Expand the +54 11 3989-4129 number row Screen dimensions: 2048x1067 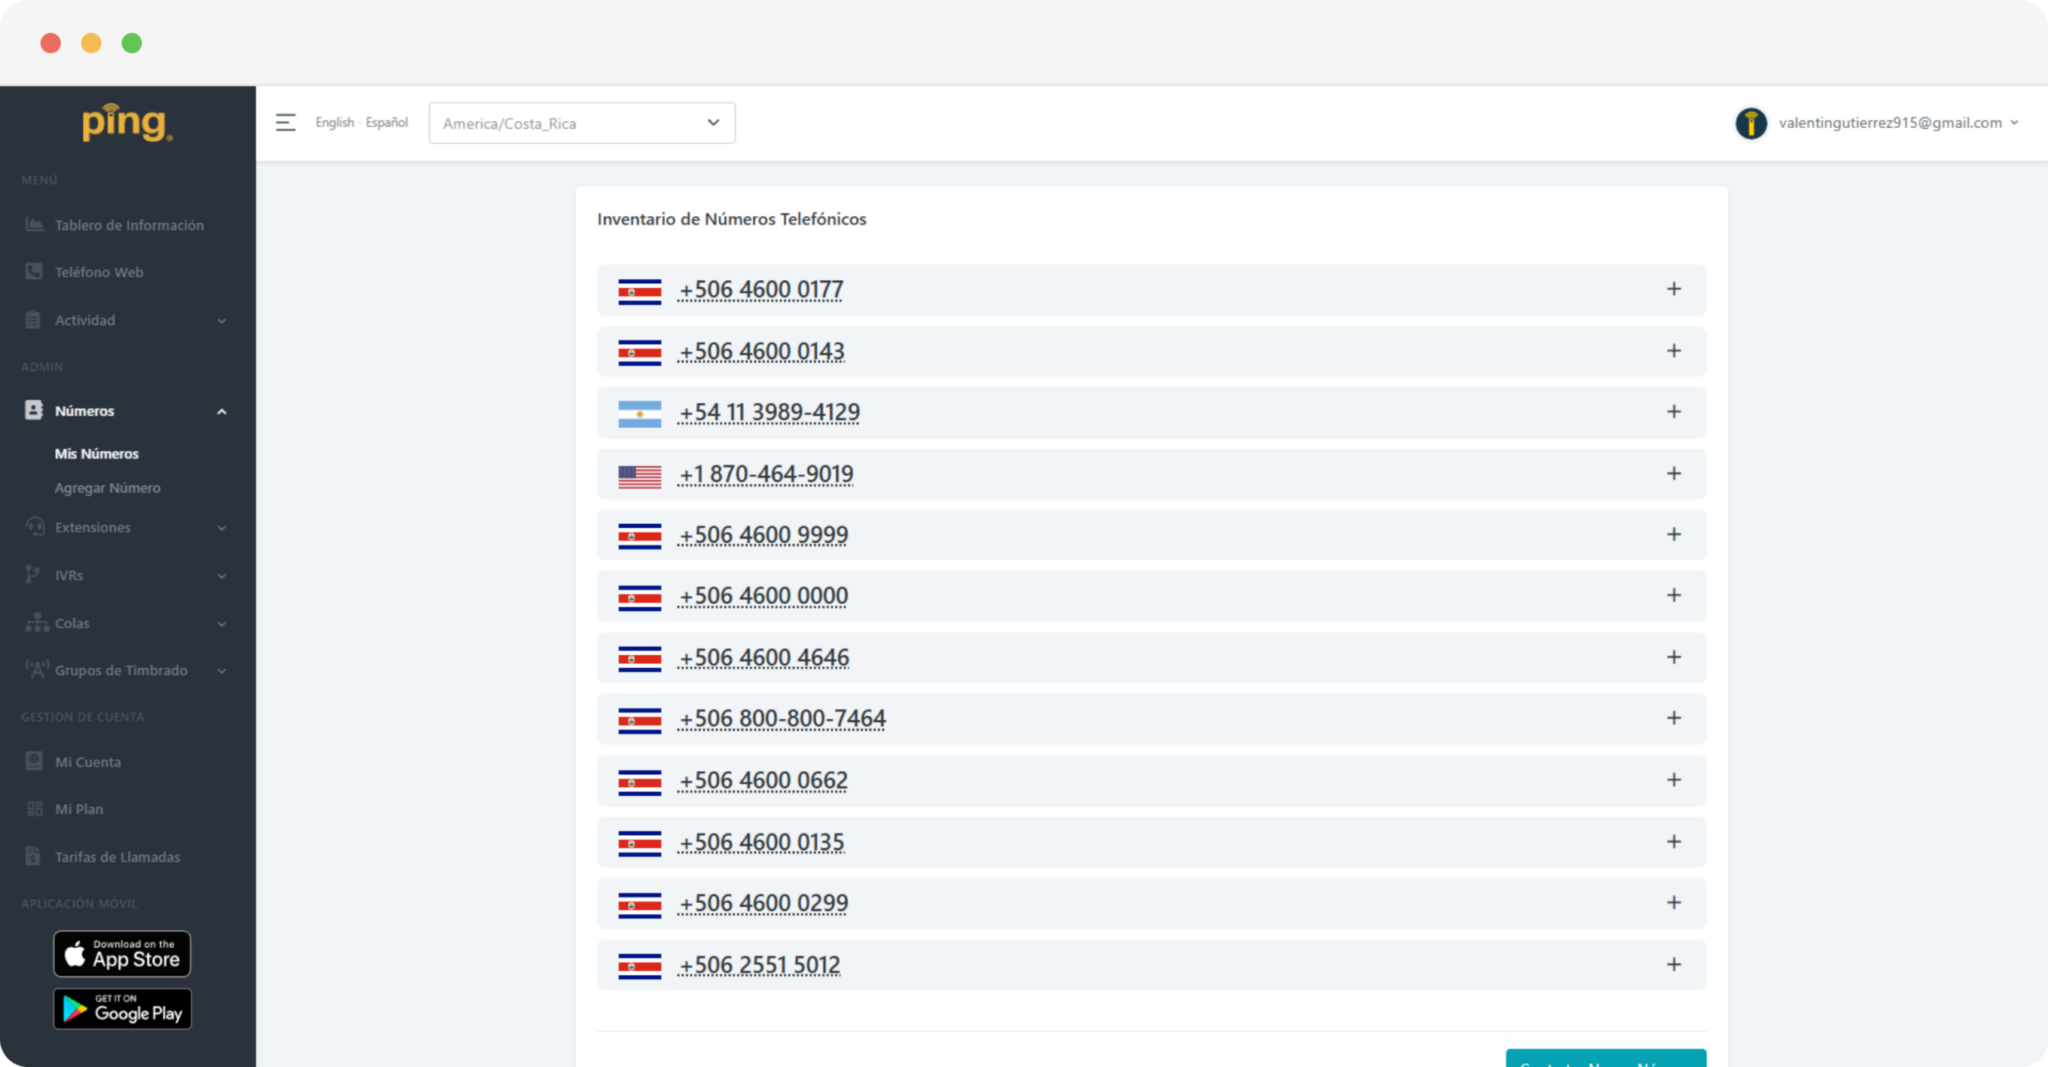[1673, 412]
